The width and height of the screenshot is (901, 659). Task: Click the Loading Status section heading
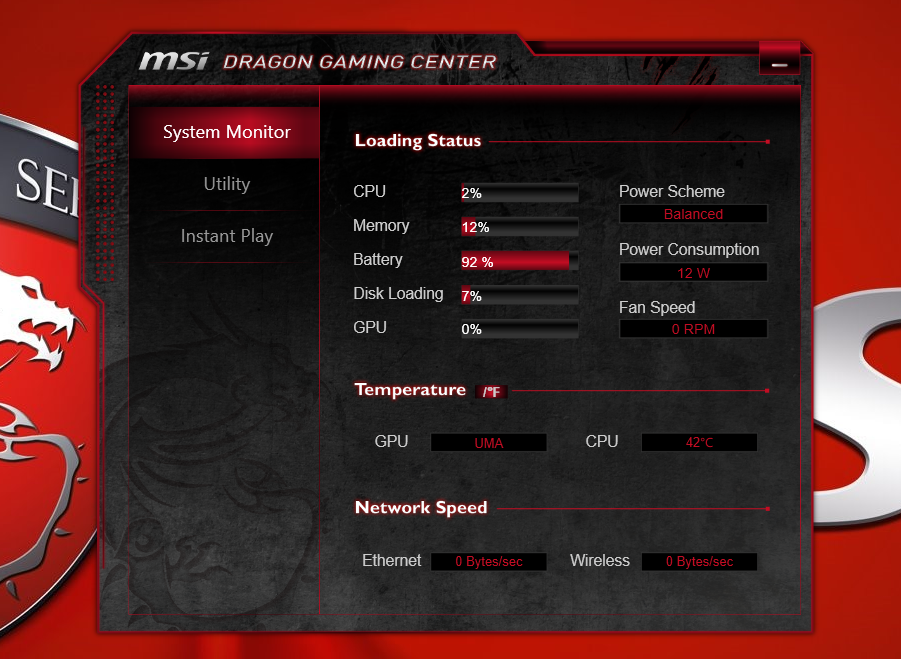(418, 141)
